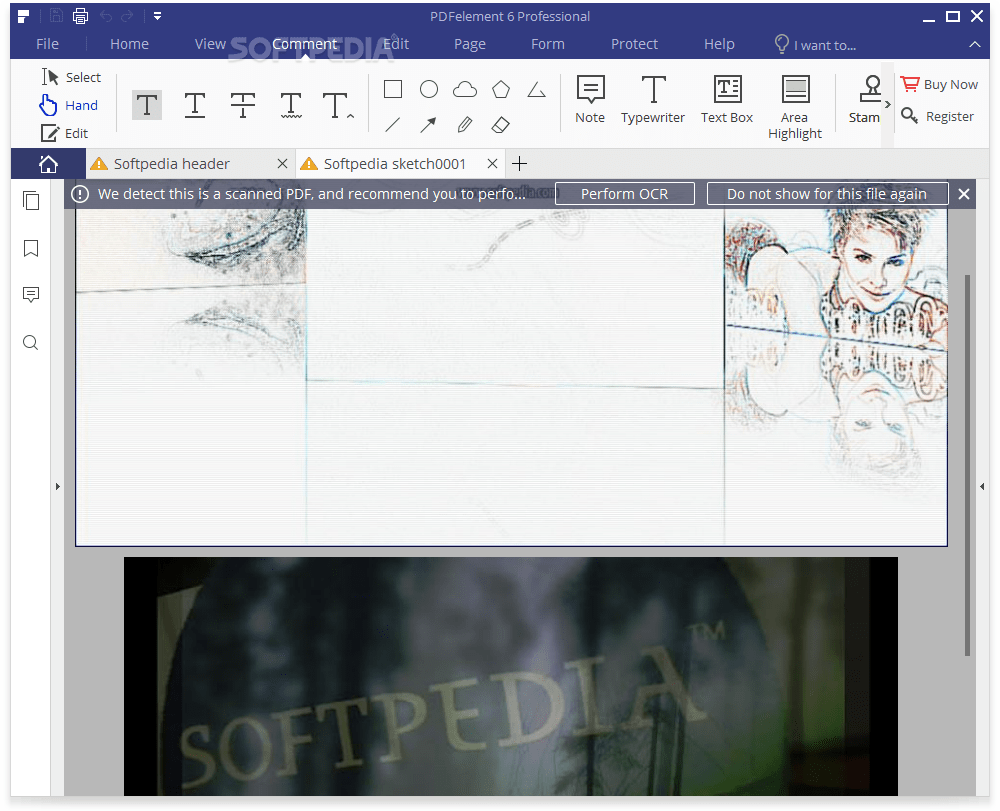Image resolution: width=1000 pixels, height=811 pixels.
Task: Choose the Text Box tool
Action: coord(727,99)
